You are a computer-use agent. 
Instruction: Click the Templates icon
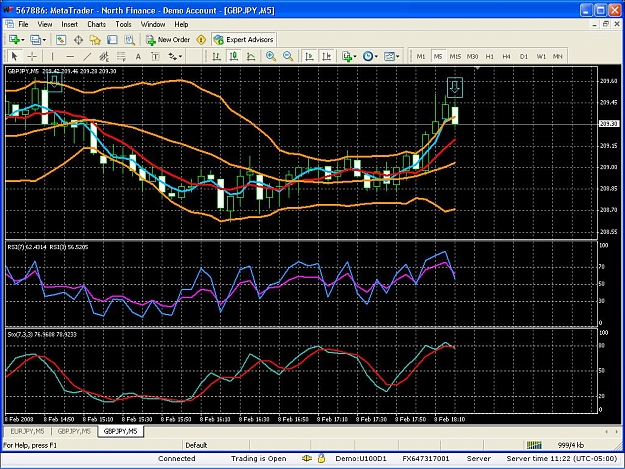pyautogui.click(x=389, y=56)
